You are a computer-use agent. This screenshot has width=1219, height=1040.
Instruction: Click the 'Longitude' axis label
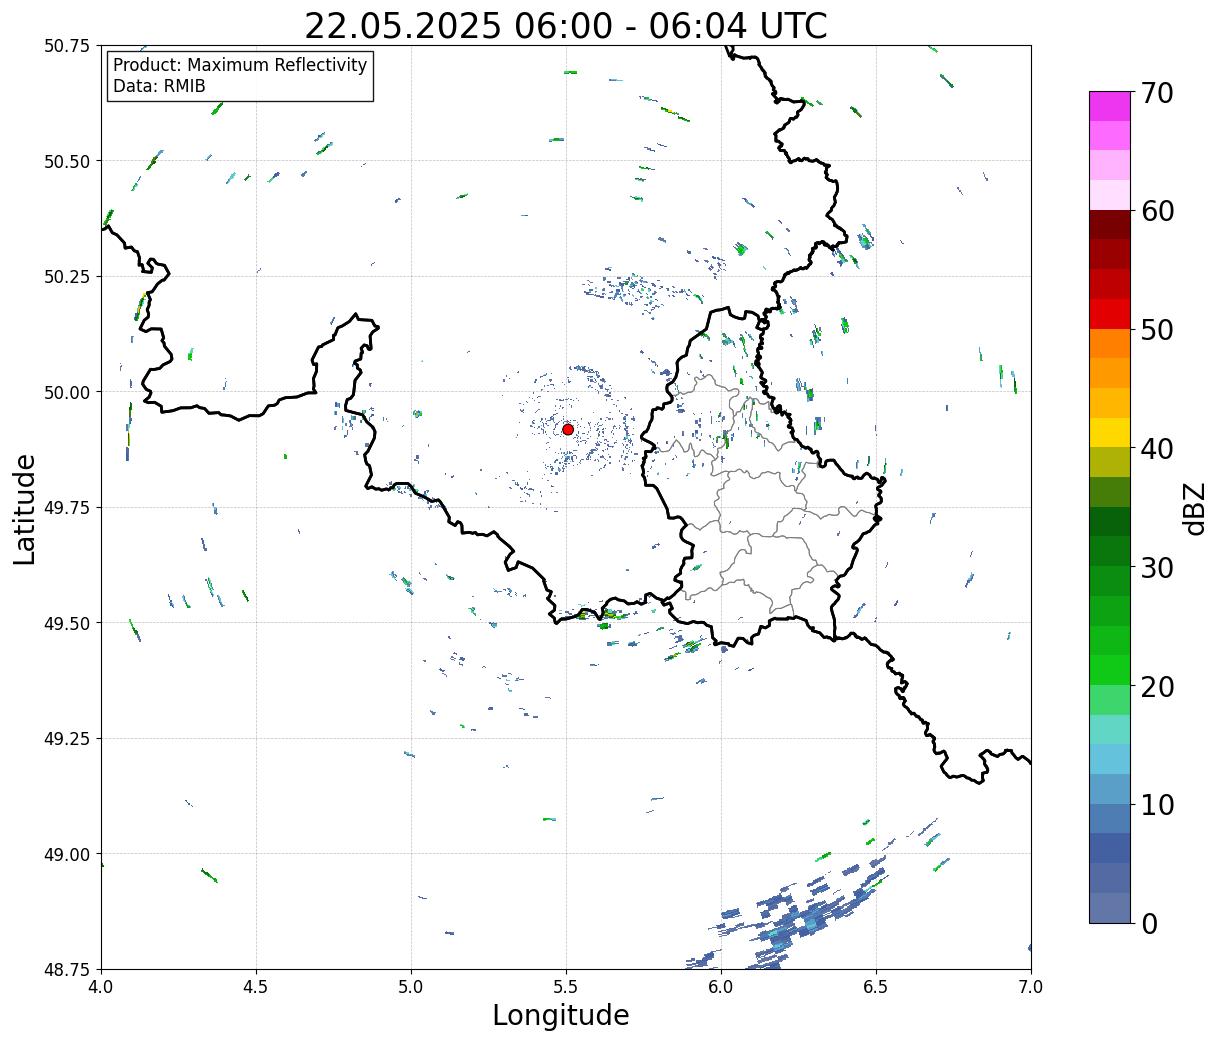561,1015
